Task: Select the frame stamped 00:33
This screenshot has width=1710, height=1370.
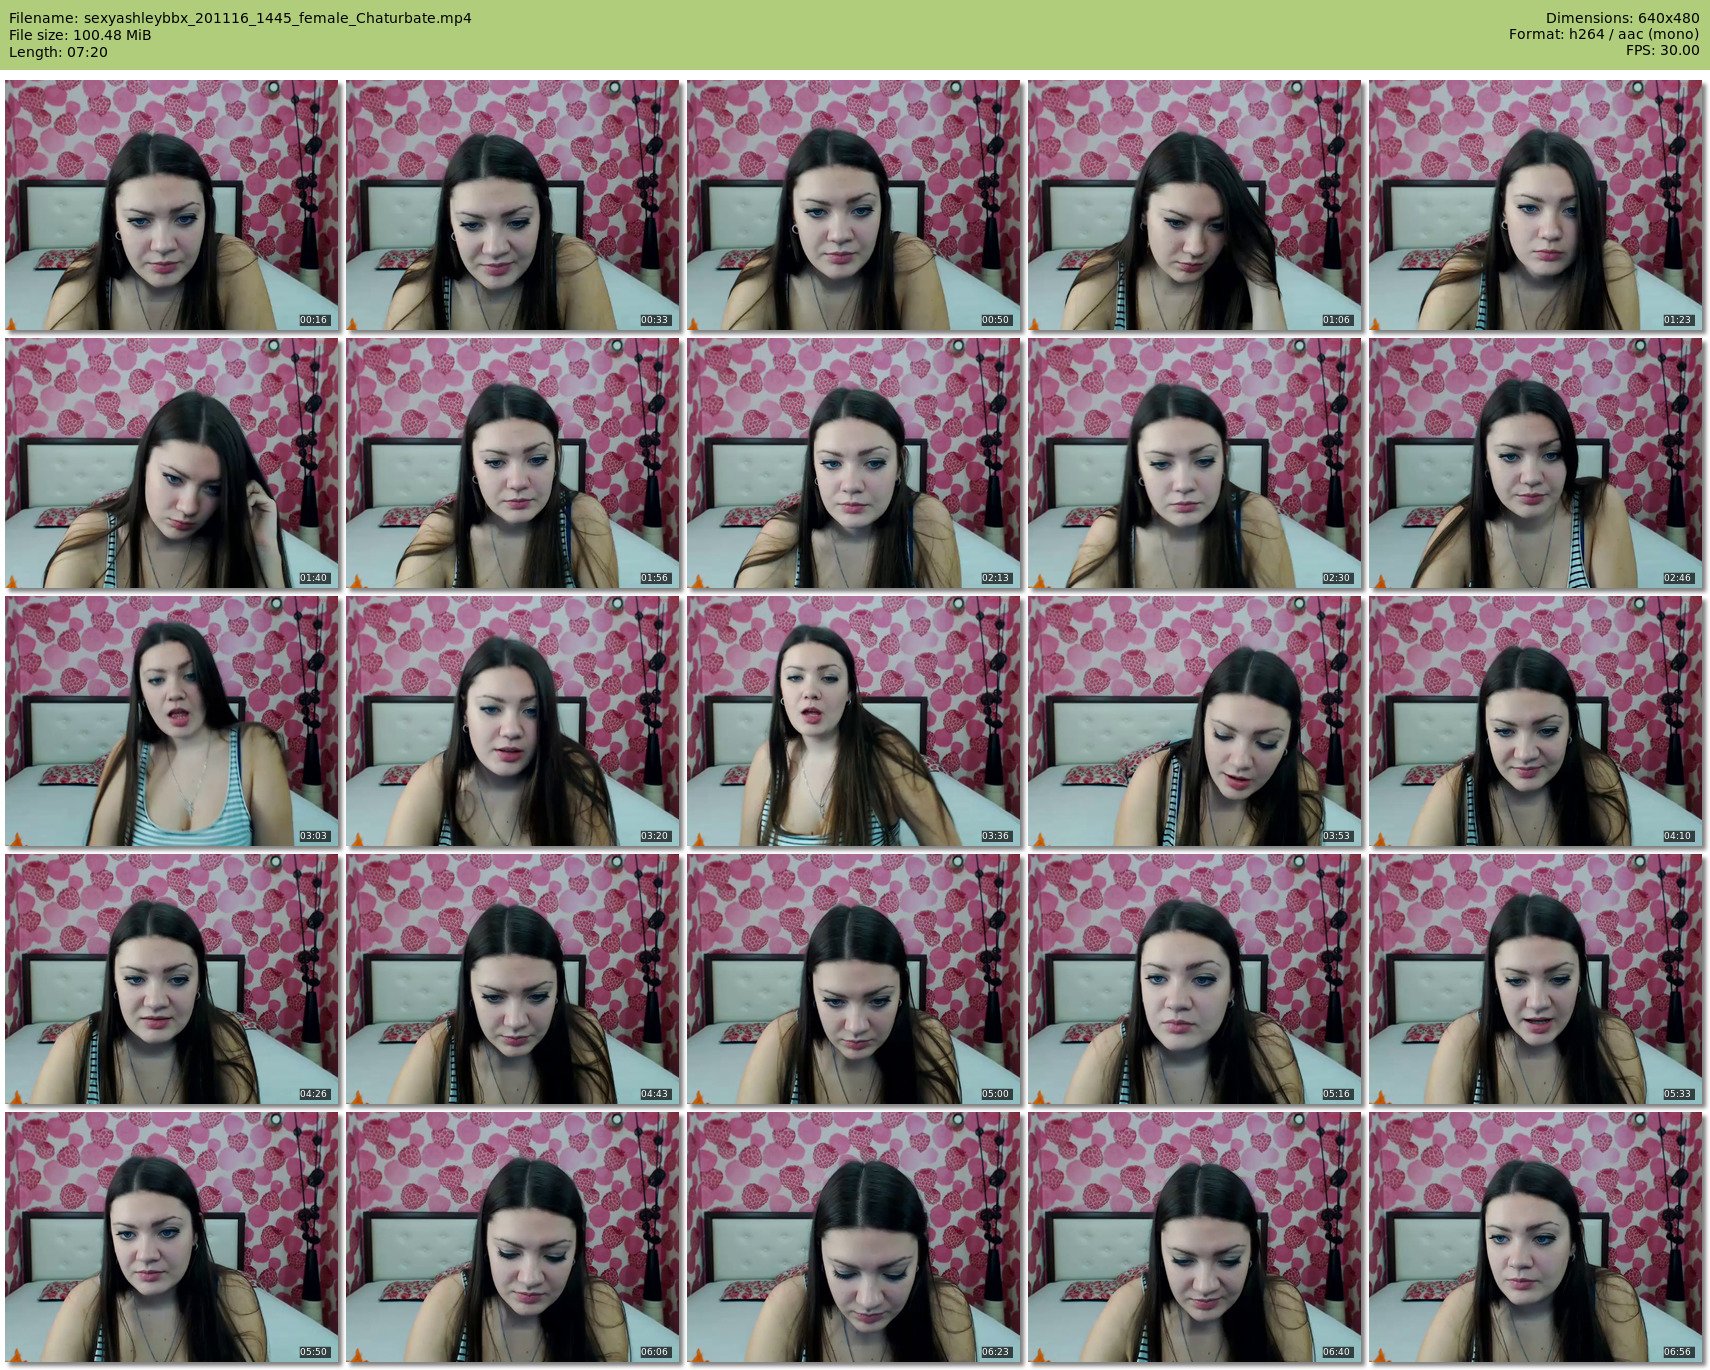Action: click(513, 206)
